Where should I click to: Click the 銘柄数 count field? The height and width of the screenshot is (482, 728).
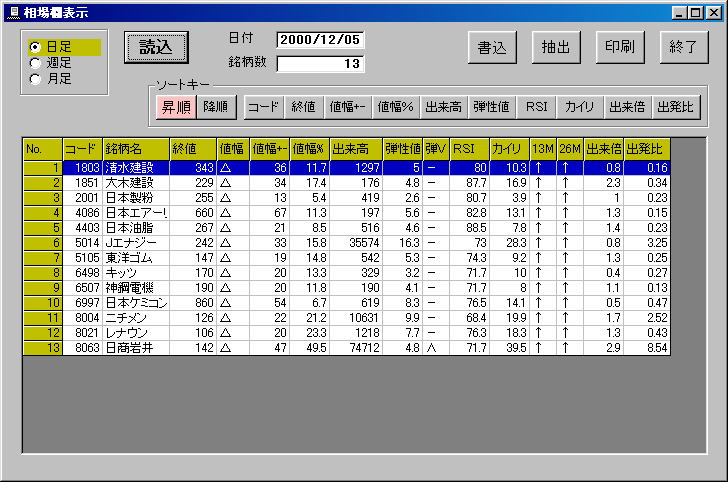320,64
